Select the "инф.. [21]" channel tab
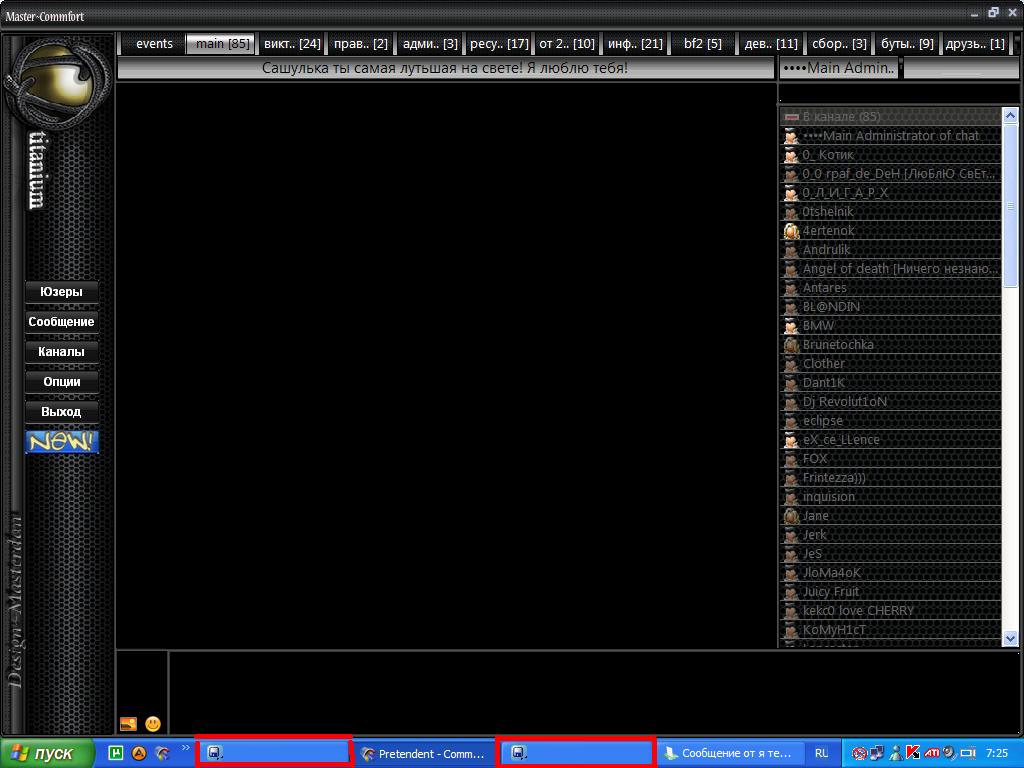This screenshot has height=768, width=1024. pos(635,44)
